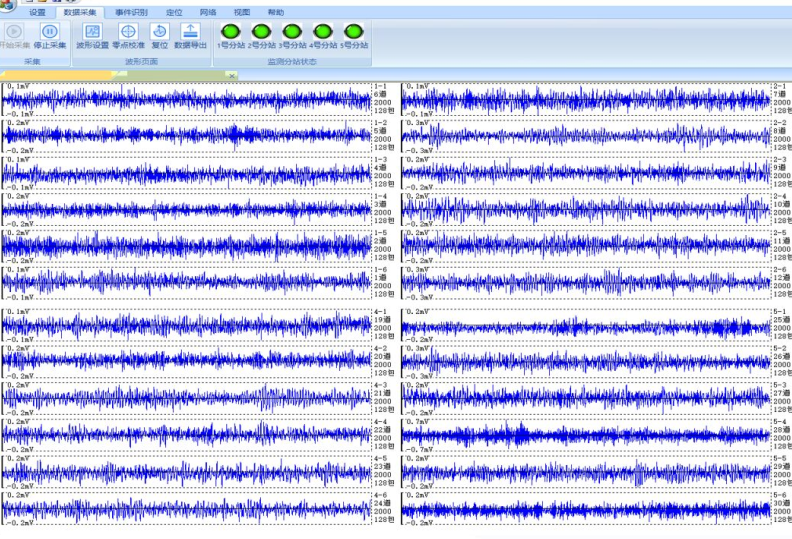Viewport: 792px width, 539px height.
Task: Click the 19道 label beside trace 4-1
Action: (382, 320)
